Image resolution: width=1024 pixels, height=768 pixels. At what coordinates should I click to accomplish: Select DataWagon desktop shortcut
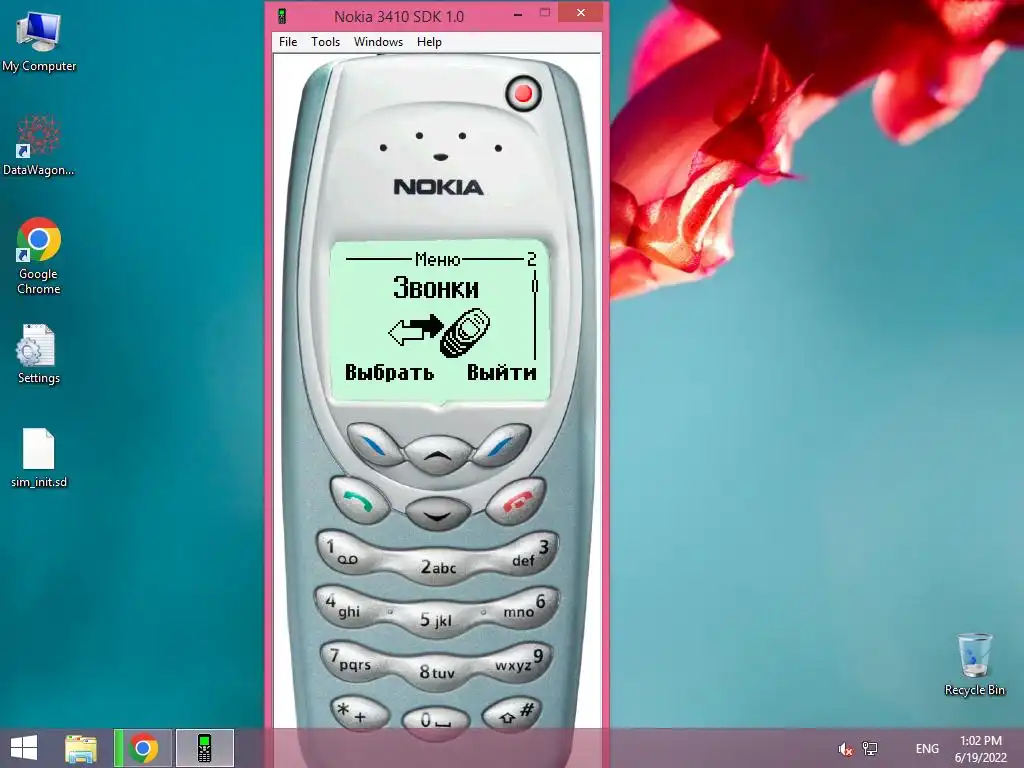tap(39, 145)
